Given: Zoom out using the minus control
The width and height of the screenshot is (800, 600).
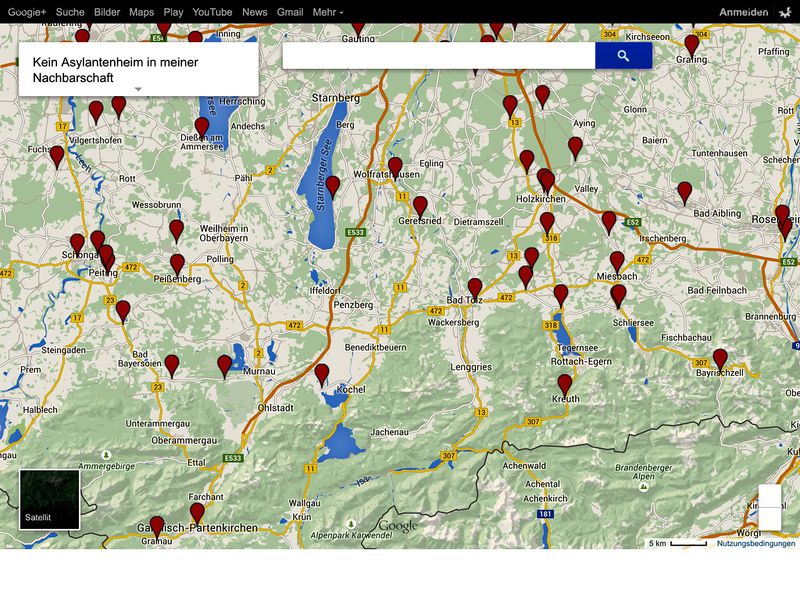Looking at the screenshot, I should point(770,520).
